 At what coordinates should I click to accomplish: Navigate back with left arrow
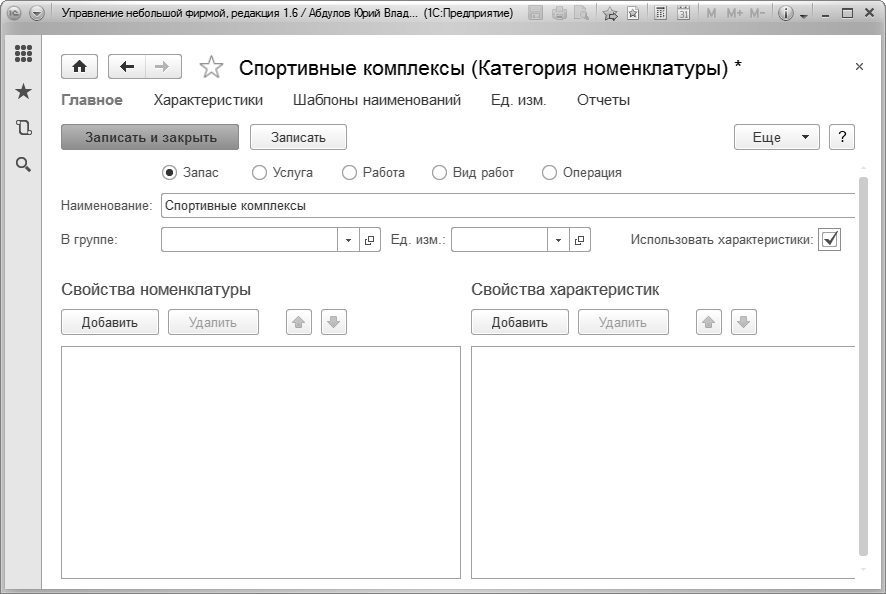click(x=127, y=67)
